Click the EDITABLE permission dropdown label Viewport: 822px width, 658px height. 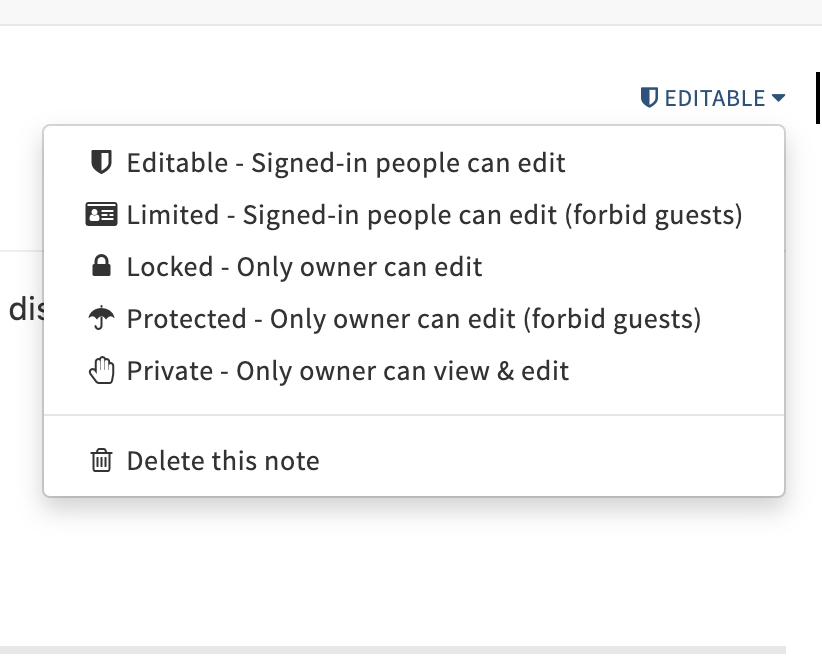click(x=714, y=98)
